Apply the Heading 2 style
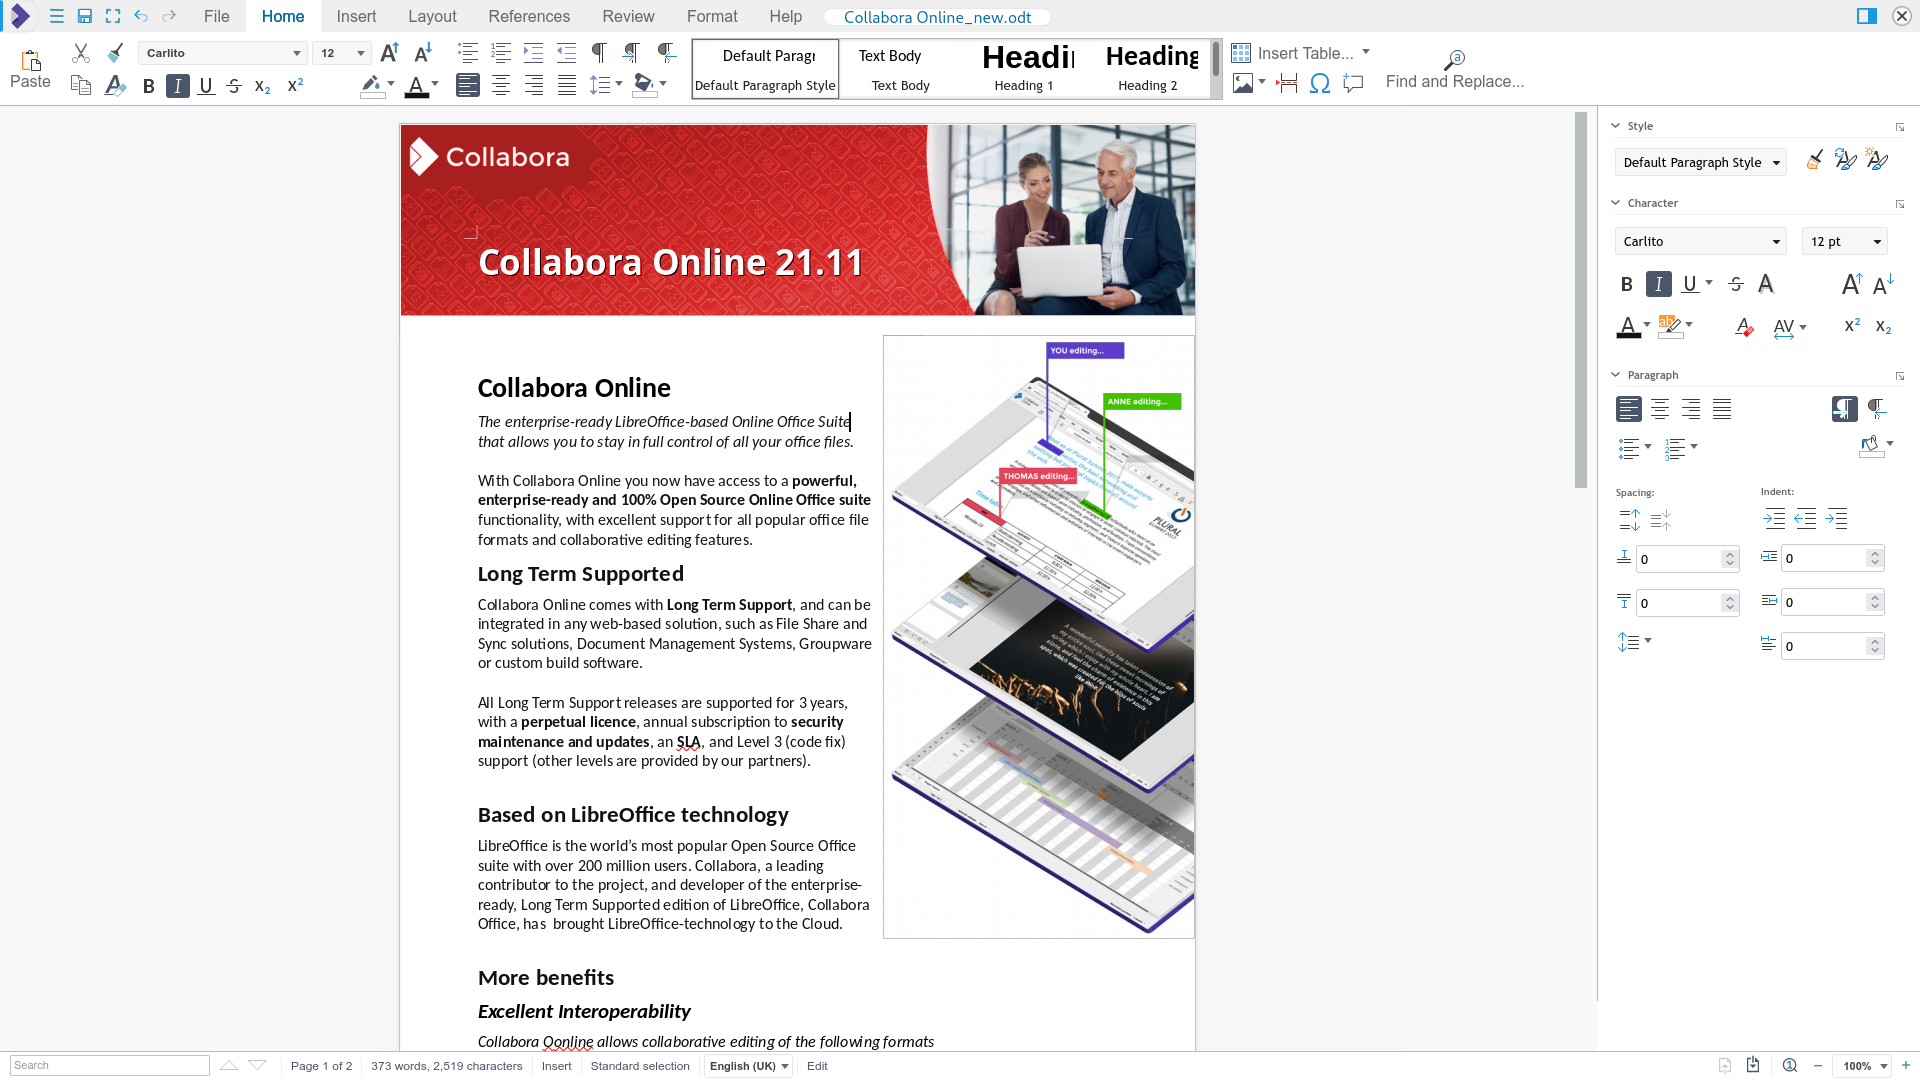The height and width of the screenshot is (1080, 1920). (x=1148, y=69)
